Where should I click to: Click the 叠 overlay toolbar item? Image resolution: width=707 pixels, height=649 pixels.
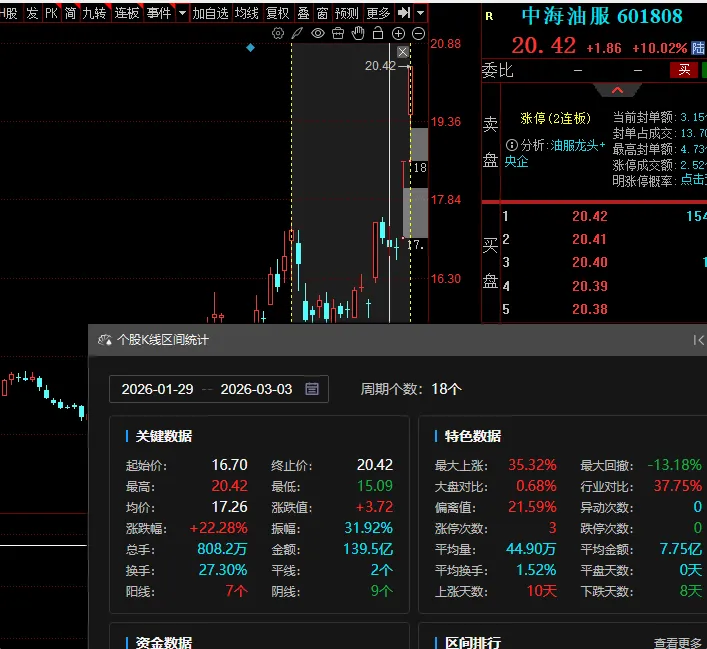(303, 14)
